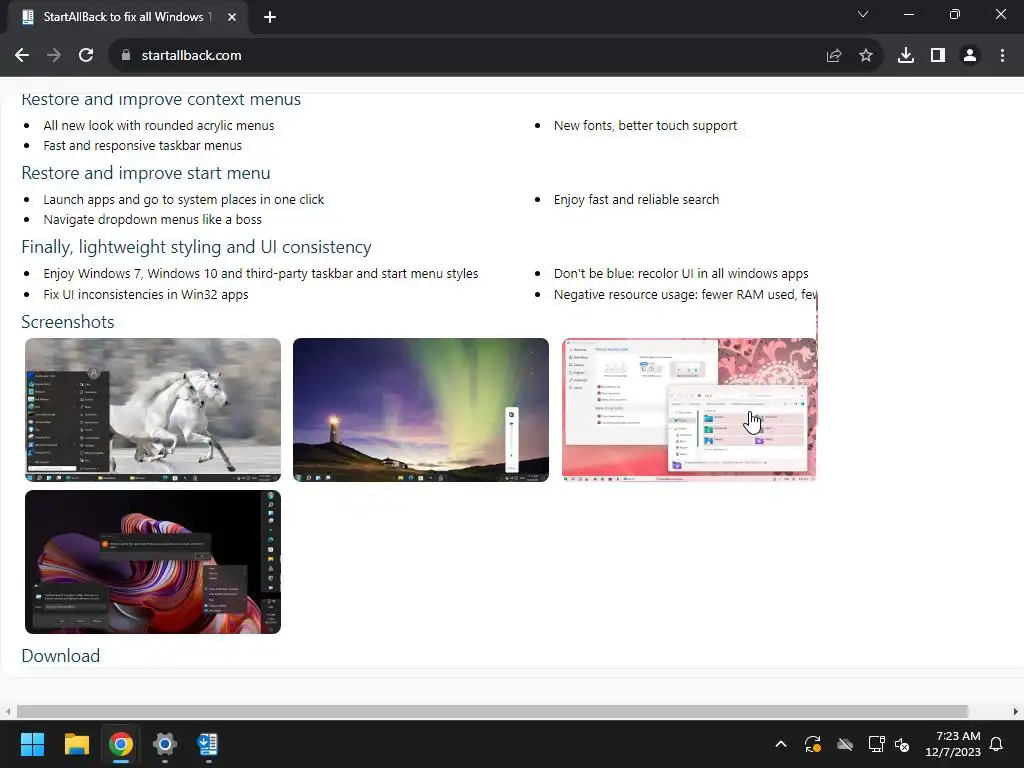Bookmark this tab with star icon
The width and height of the screenshot is (1024, 768).
click(866, 56)
